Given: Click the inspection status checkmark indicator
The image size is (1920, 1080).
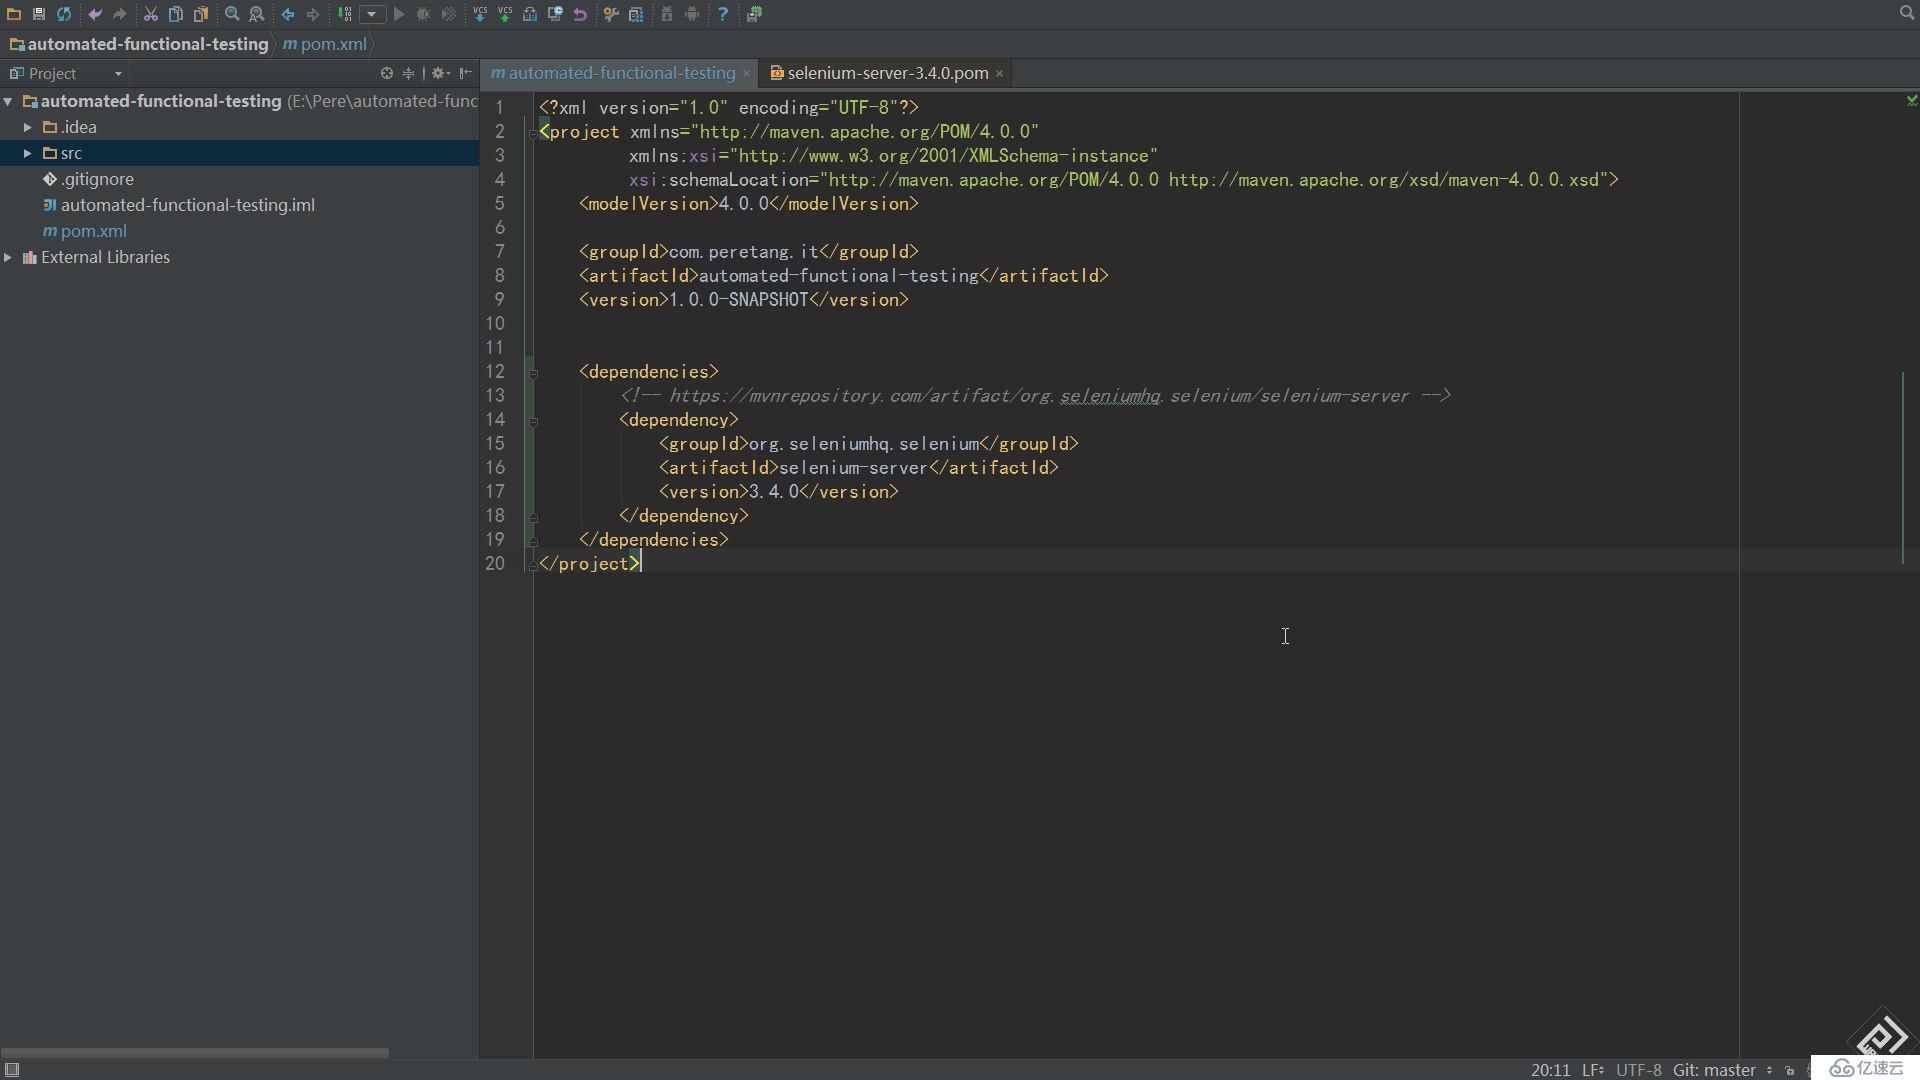Looking at the screenshot, I should pos(1911,100).
